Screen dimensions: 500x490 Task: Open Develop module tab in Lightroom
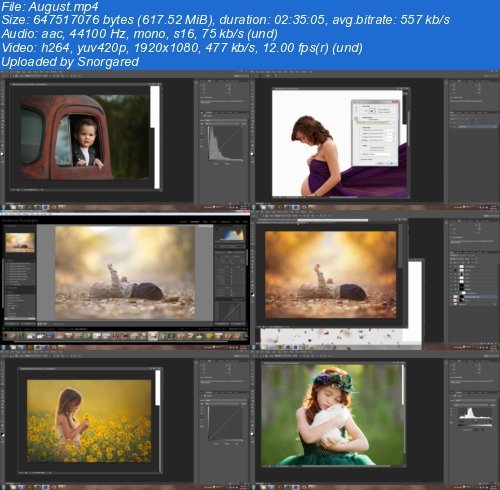tap(195, 221)
